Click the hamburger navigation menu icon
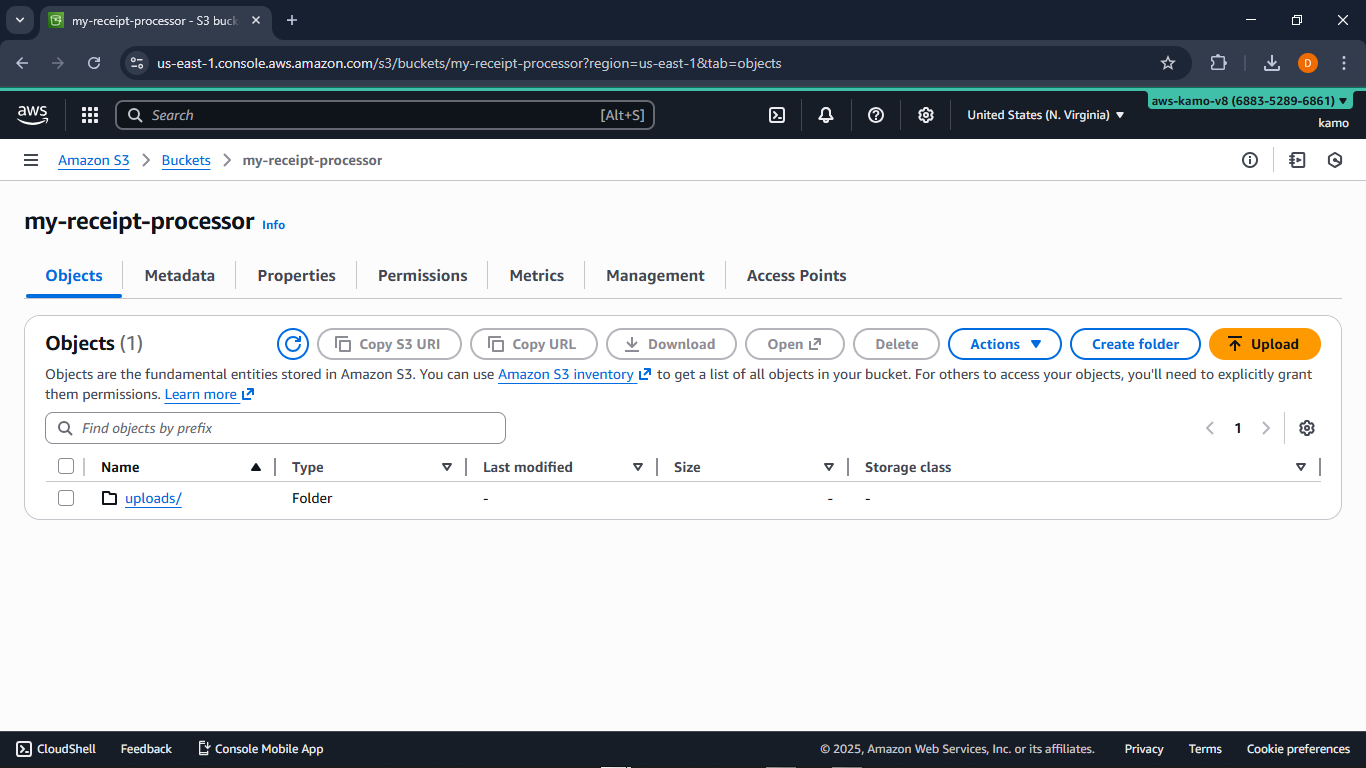The height and width of the screenshot is (768, 1366). (31, 160)
